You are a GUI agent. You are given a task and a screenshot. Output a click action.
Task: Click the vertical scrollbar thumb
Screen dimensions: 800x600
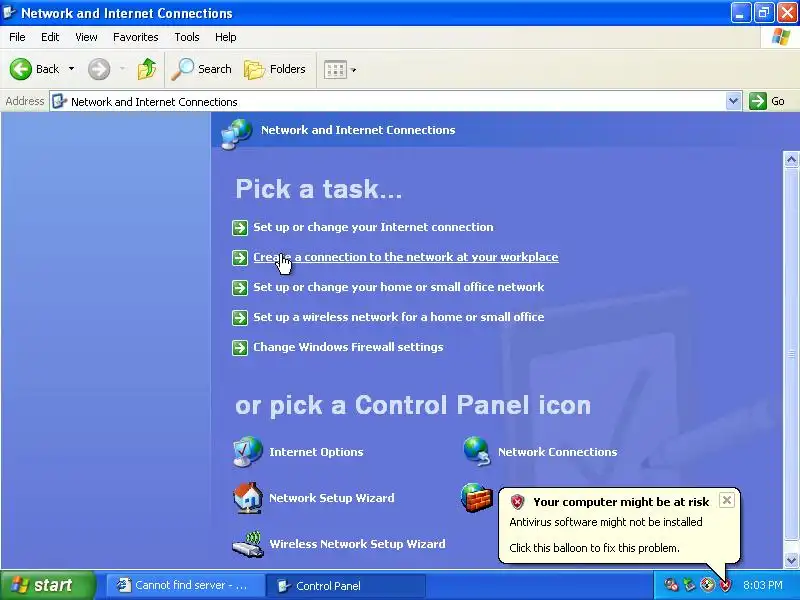coord(791,355)
